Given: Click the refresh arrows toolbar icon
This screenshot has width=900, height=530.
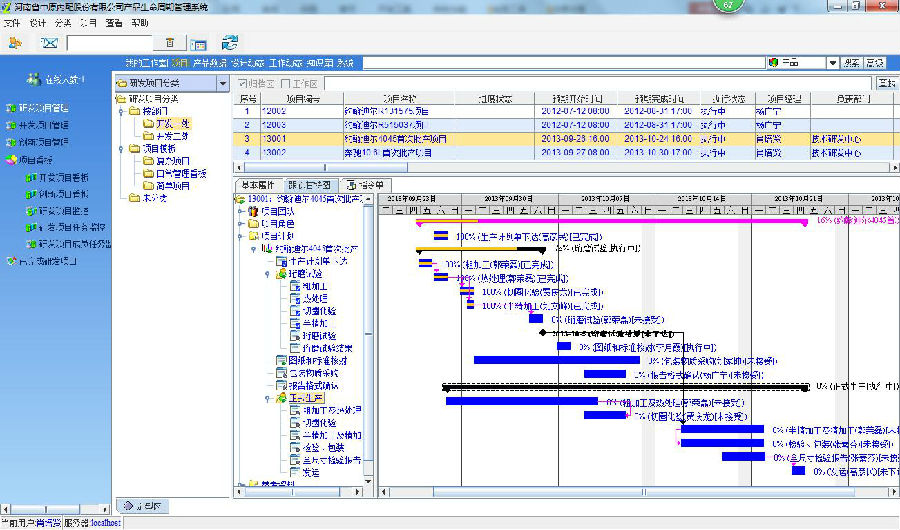Looking at the screenshot, I should pyautogui.click(x=230, y=43).
